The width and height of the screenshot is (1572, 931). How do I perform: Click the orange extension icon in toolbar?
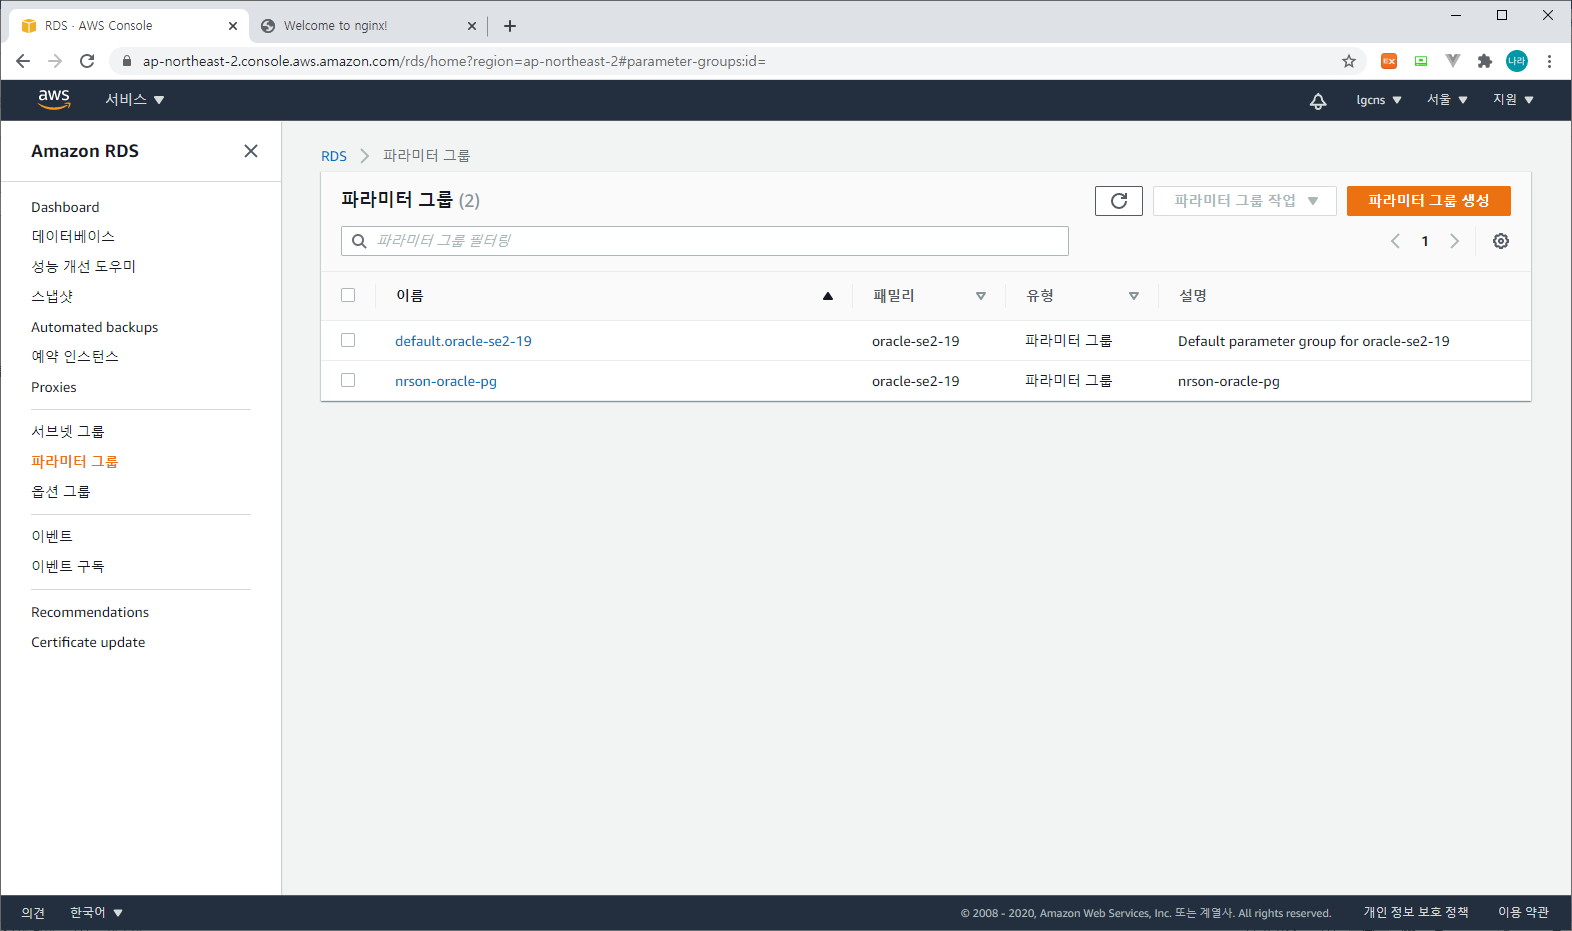click(1389, 61)
